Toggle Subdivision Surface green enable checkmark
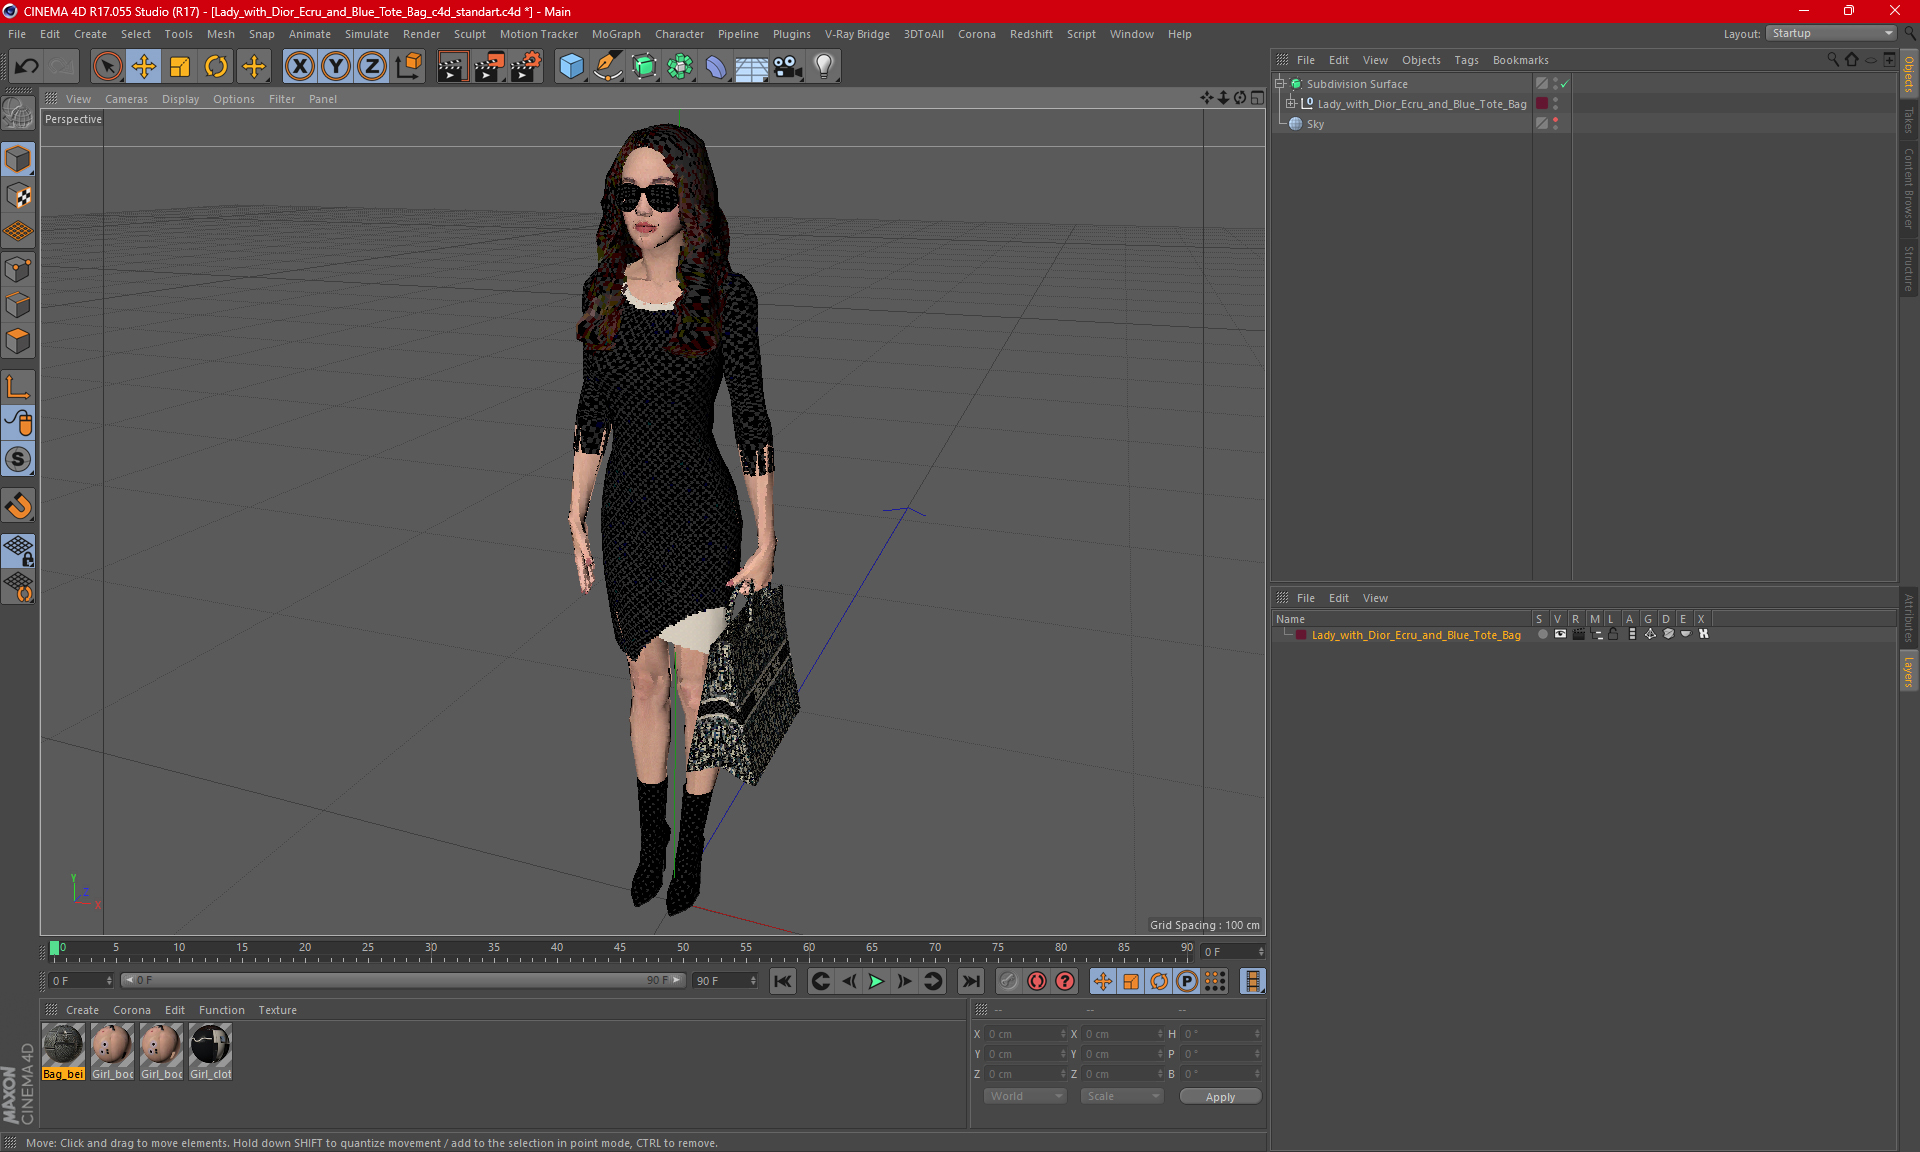1920x1152 pixels. 1565,84
